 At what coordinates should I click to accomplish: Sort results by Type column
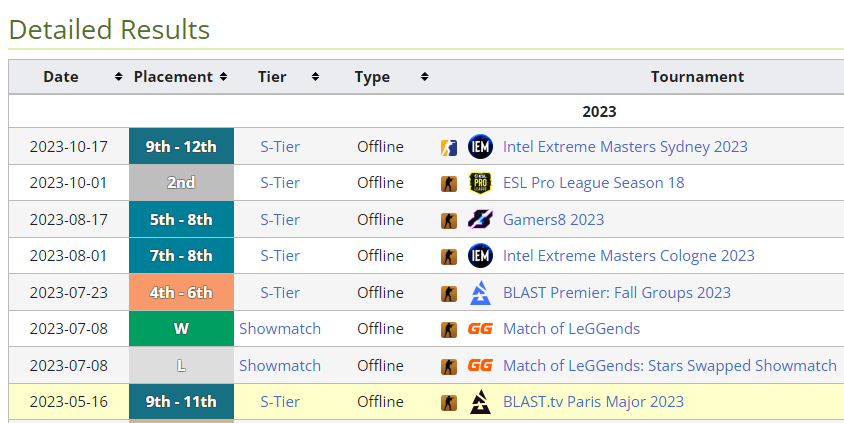[x=424, y=77]
